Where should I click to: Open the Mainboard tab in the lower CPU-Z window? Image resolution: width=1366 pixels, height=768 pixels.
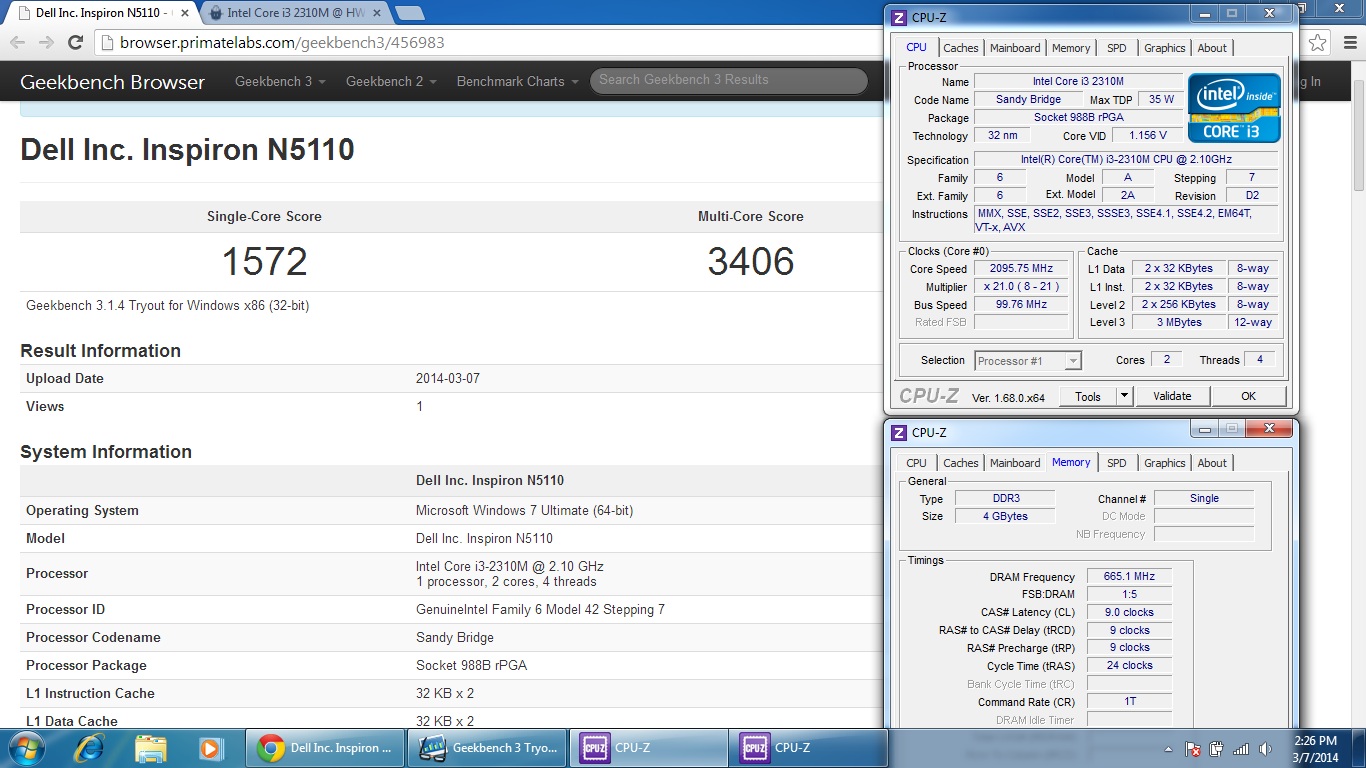1015,463
